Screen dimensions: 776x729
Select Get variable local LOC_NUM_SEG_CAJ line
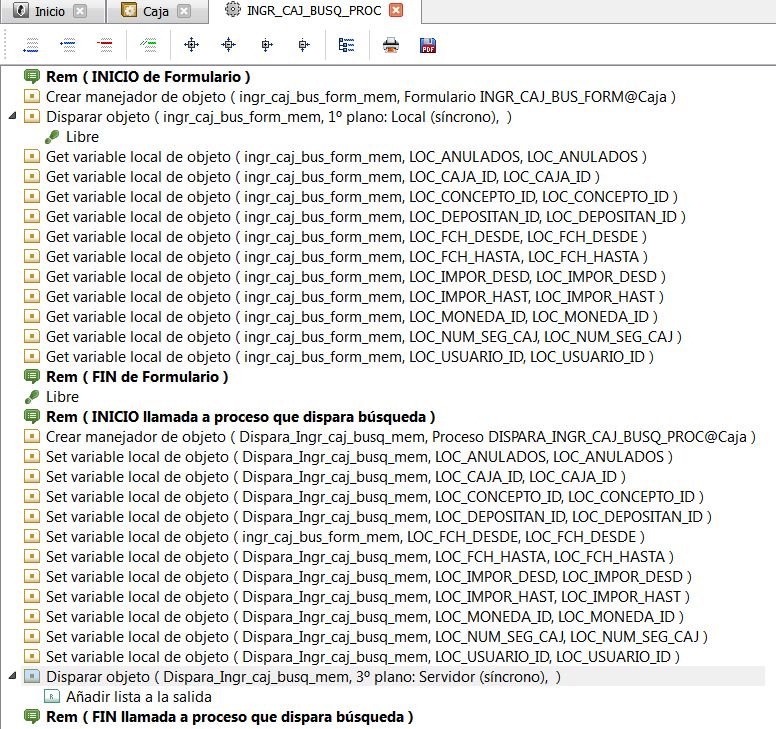click(x=364, y=337)
